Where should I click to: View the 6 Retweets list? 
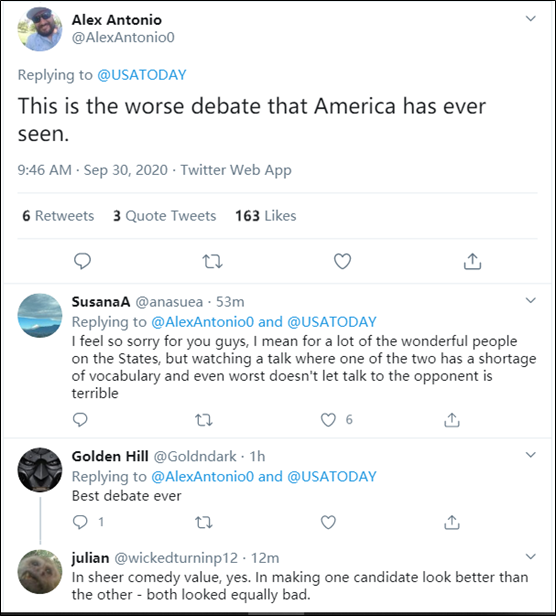coord(58,216)
